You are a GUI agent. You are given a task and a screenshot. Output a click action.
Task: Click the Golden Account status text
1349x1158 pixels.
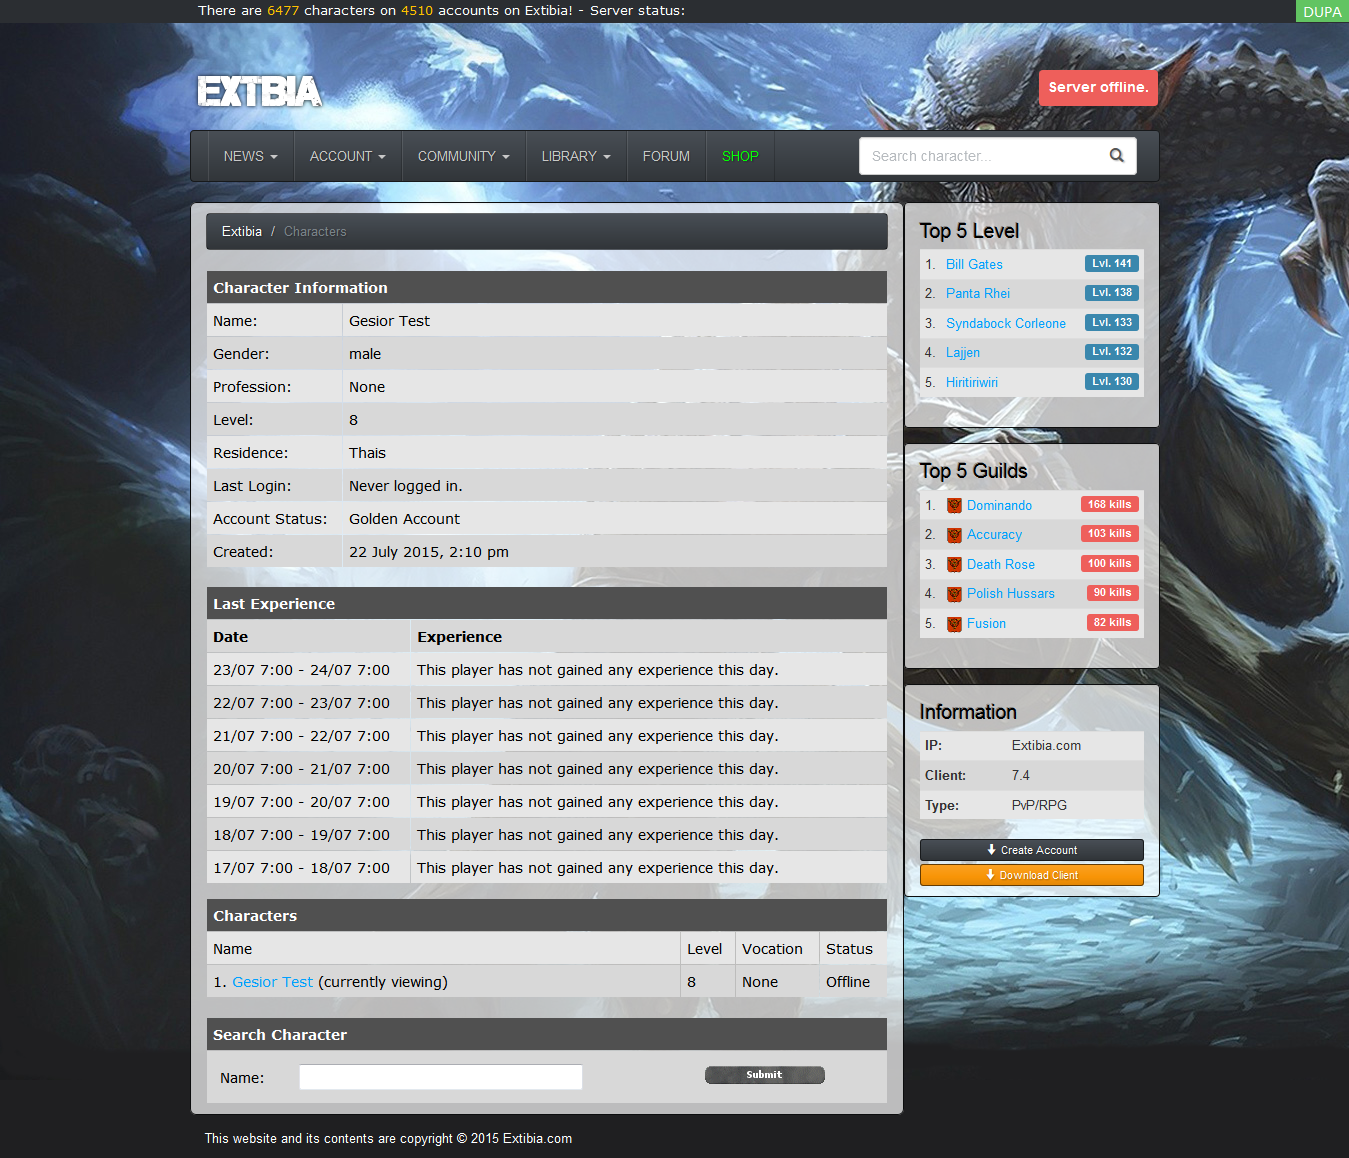point(404,519)
